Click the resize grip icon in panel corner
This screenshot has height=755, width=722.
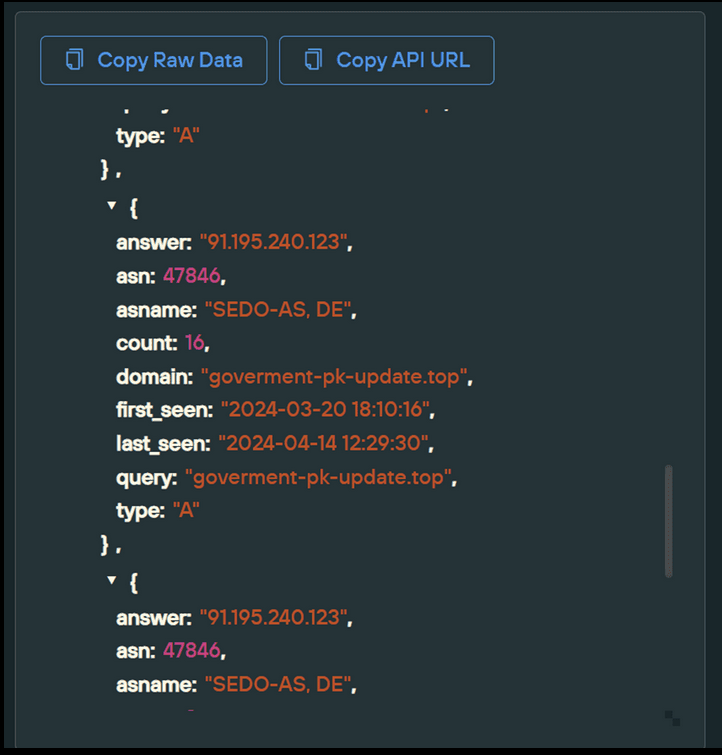(672, 718)
